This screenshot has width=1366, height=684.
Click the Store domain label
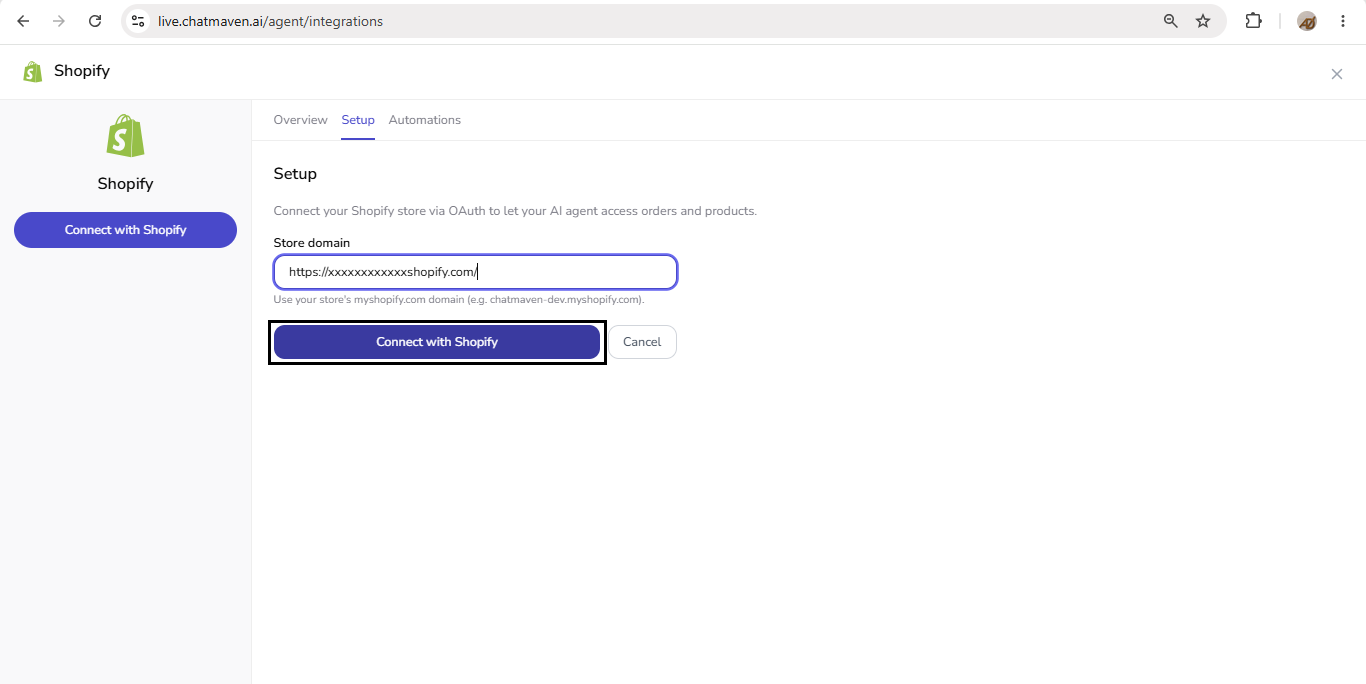coord(312,243)
